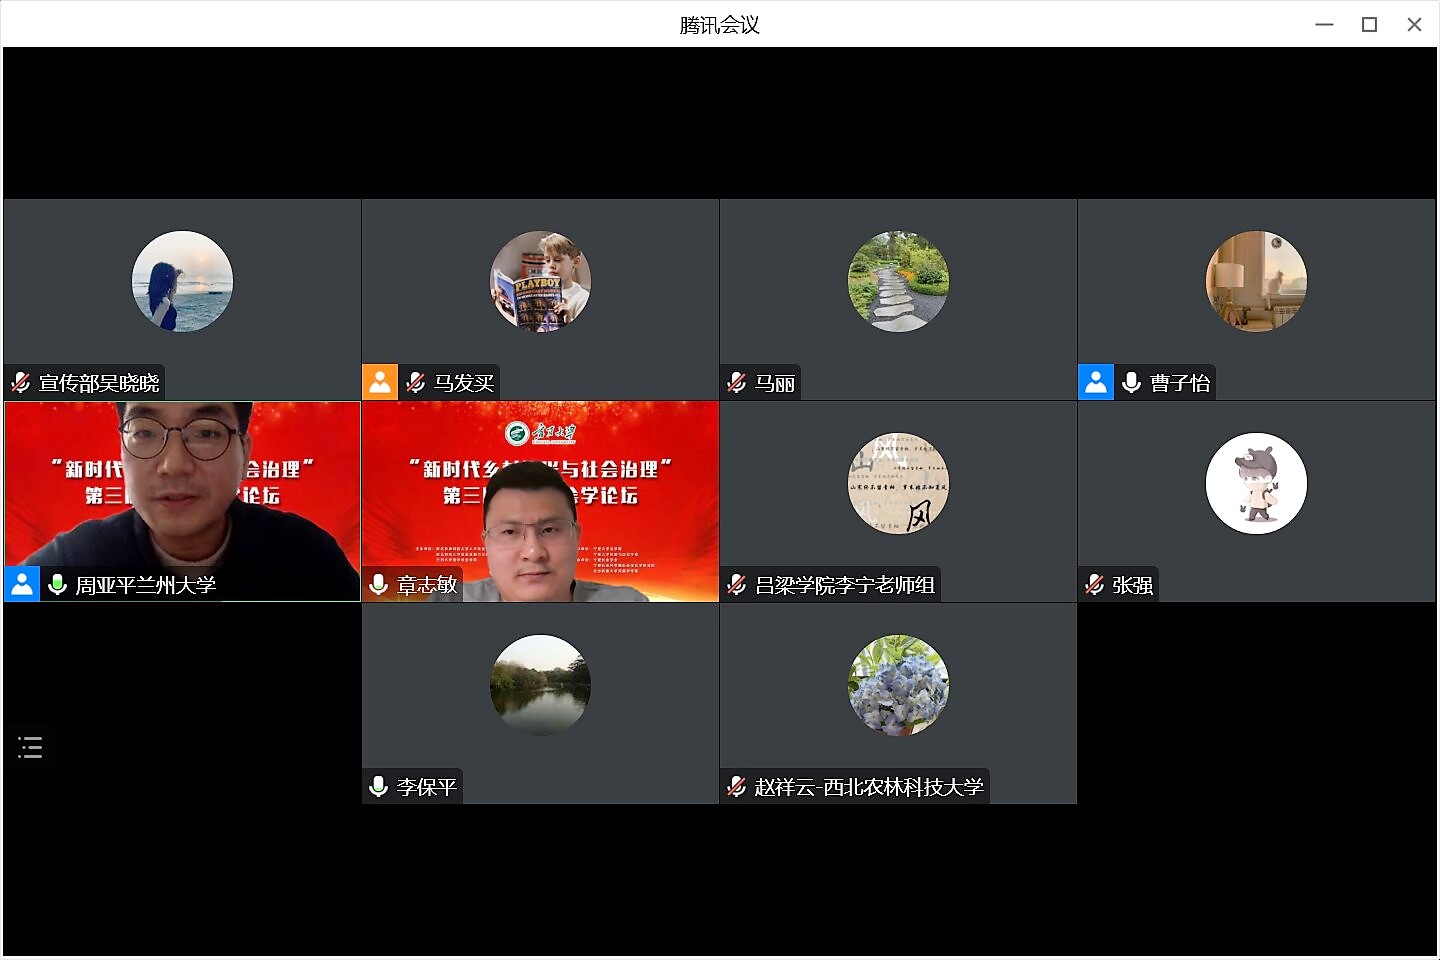Click muted microphone icon next to 张强

point(1095,584)
